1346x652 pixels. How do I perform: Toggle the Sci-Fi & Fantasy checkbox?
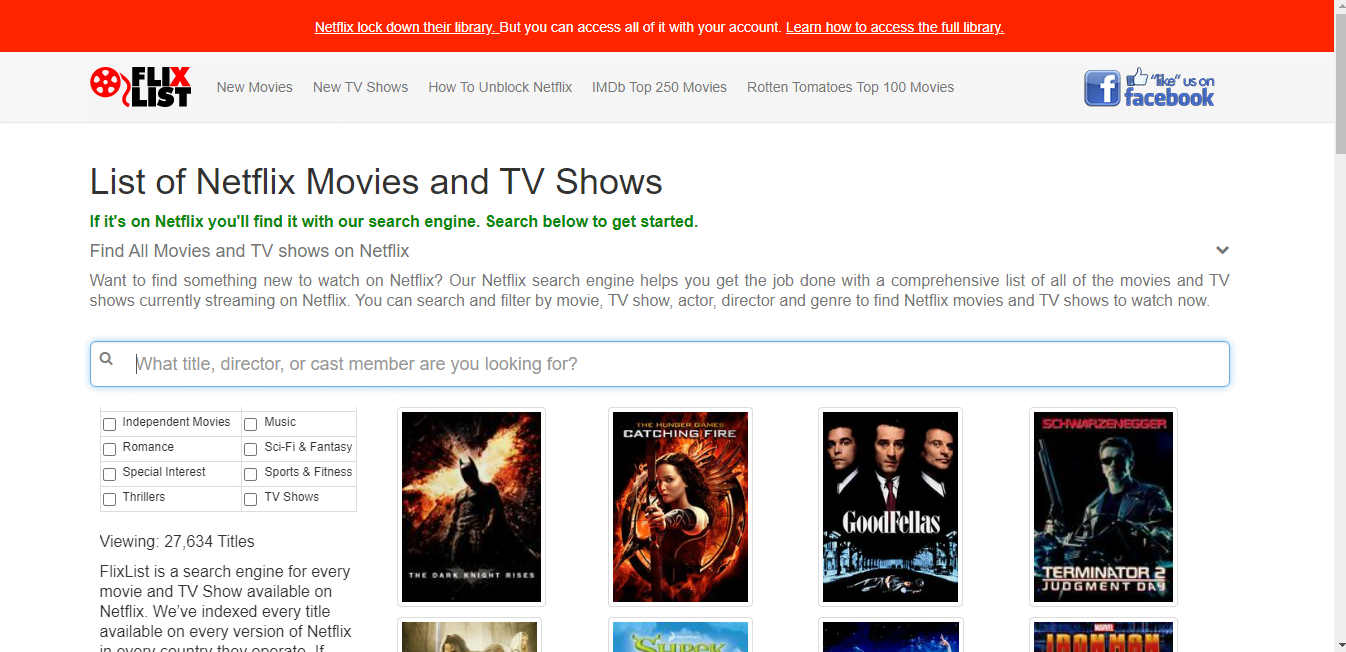[x=251, y=449]
